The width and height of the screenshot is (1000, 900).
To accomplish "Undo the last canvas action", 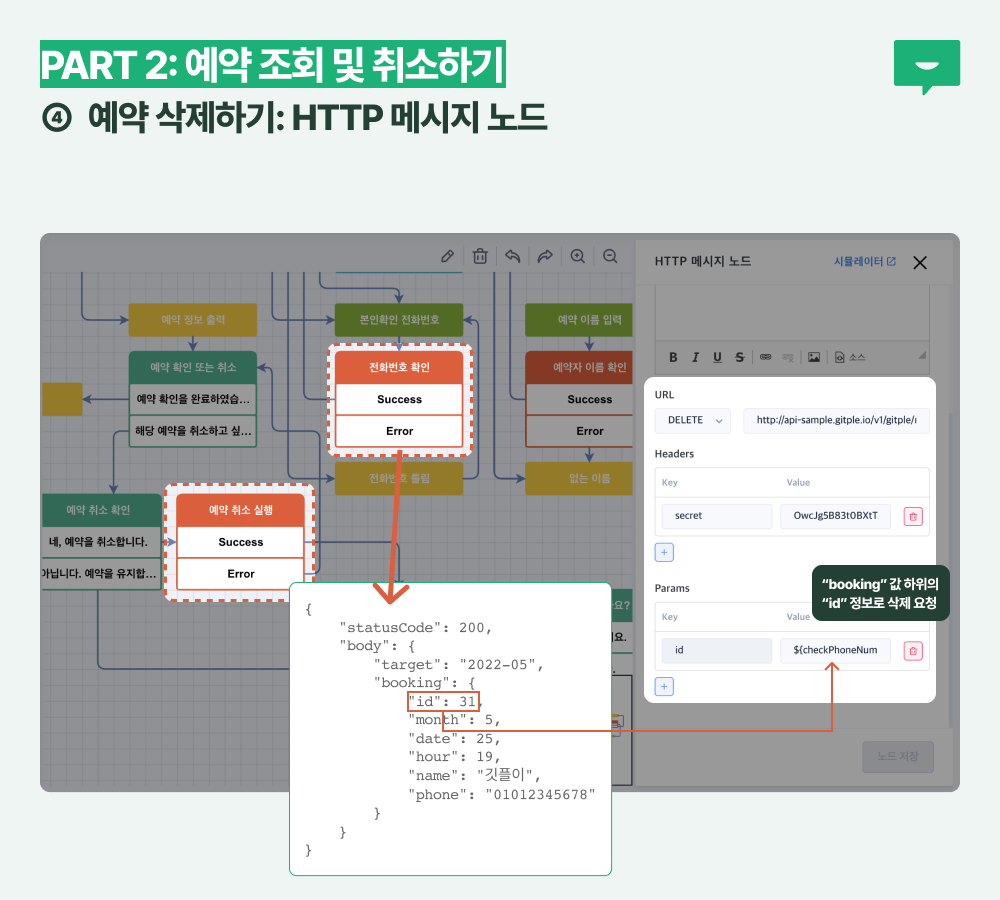I will (513, 256).
